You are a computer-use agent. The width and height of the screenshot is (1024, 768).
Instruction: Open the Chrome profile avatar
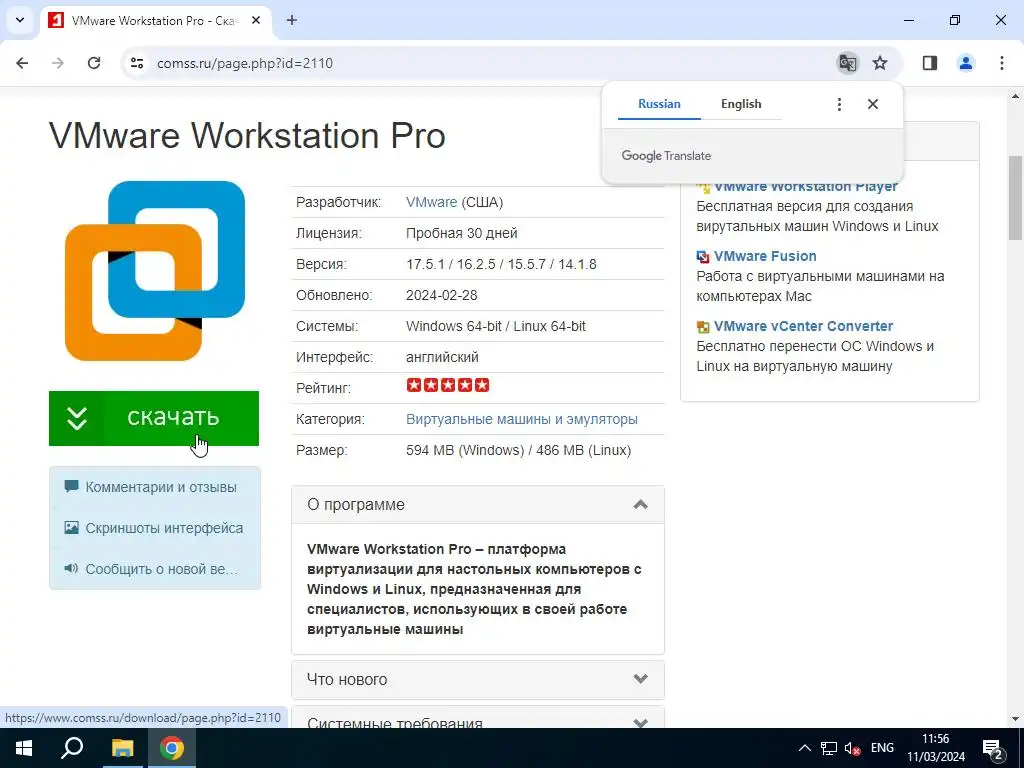point(966,63)
